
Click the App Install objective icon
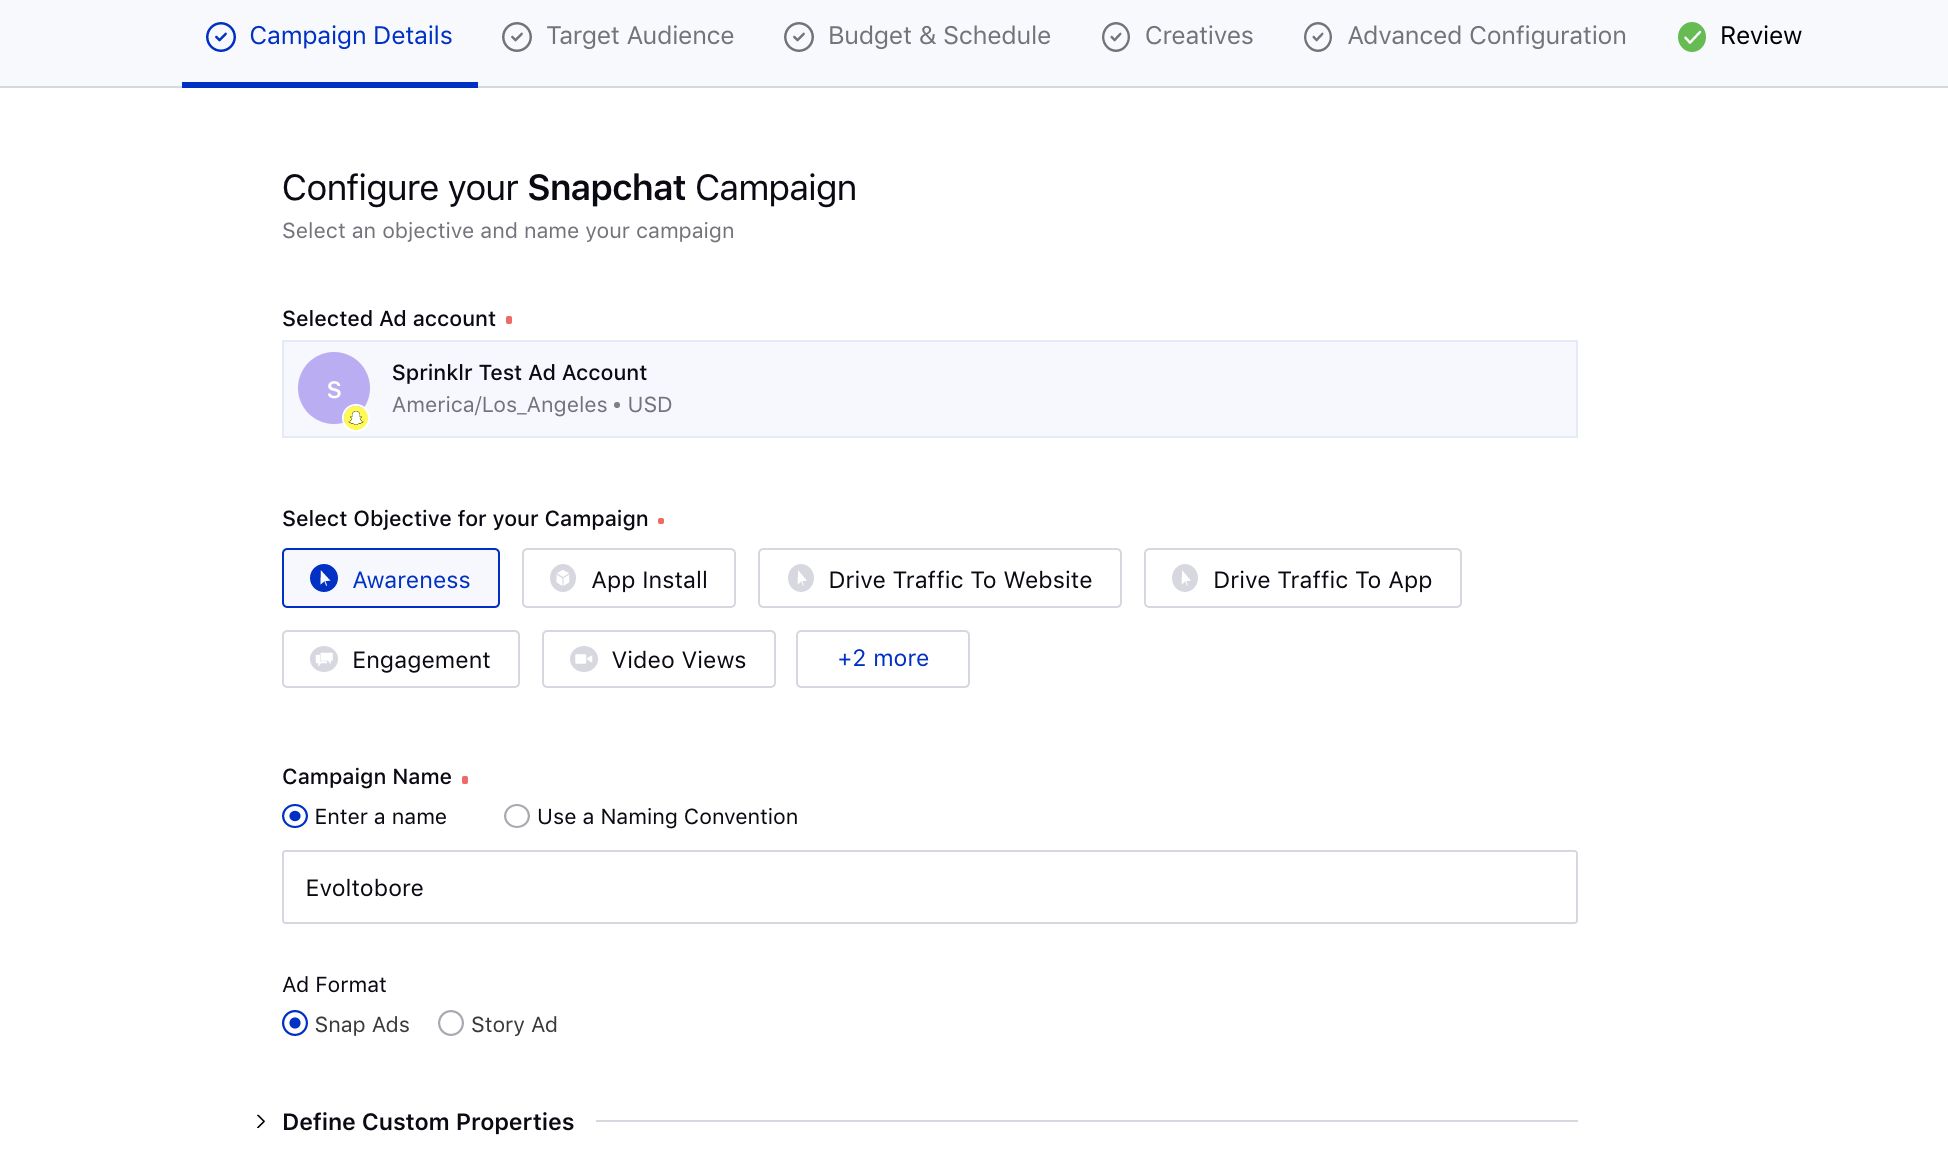coord(562,578)
